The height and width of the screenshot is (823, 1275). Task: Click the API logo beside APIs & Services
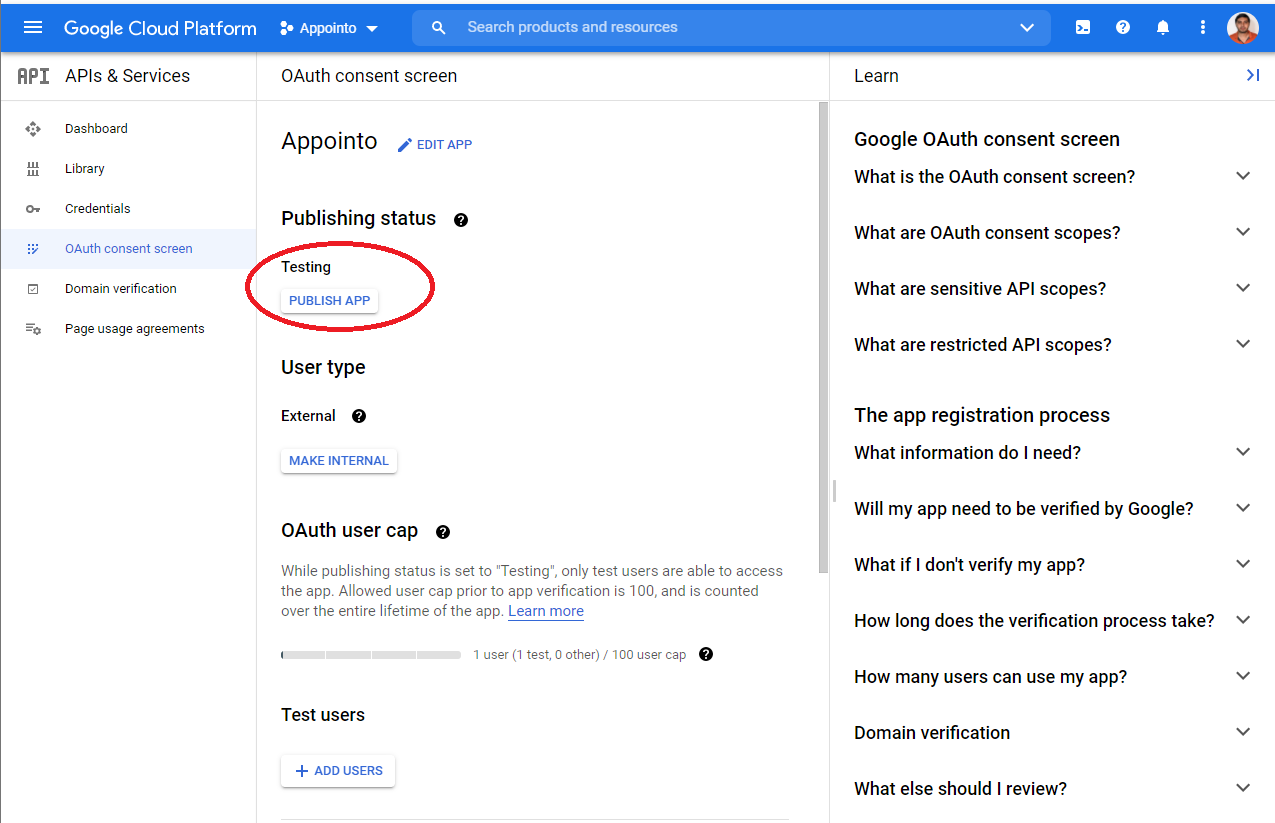[33, 76]
